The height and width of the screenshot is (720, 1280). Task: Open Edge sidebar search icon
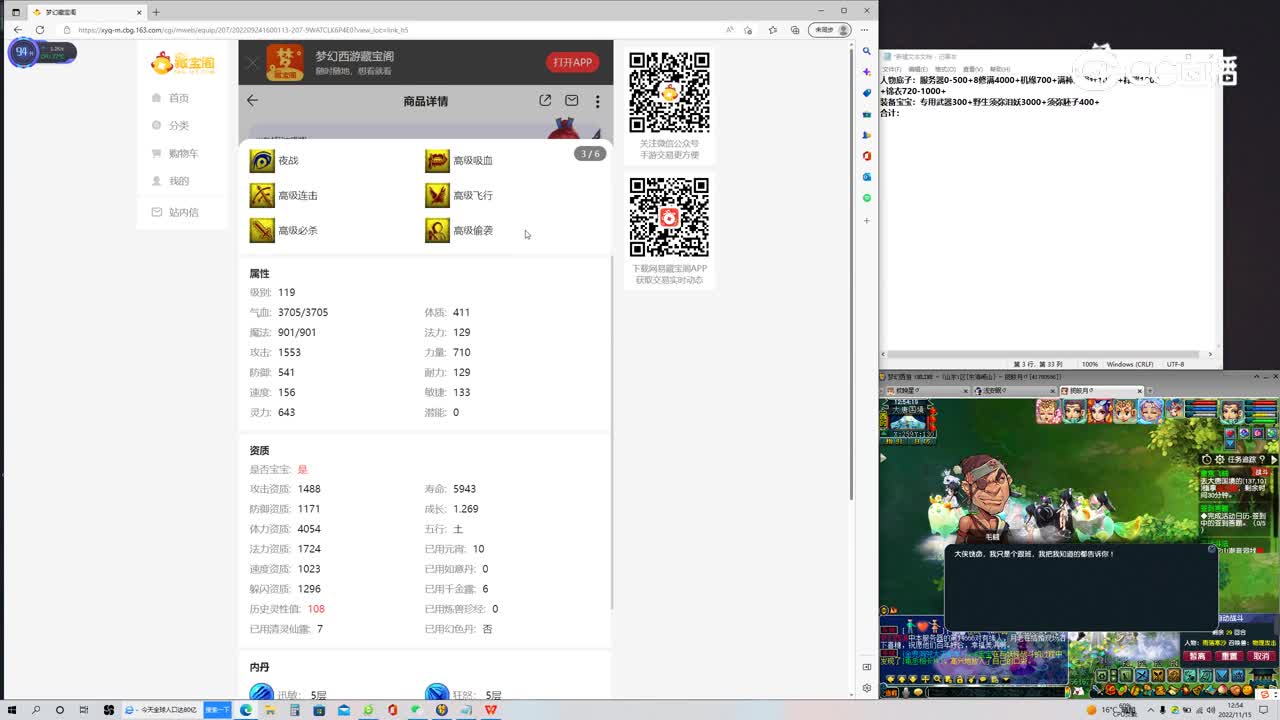867,51
